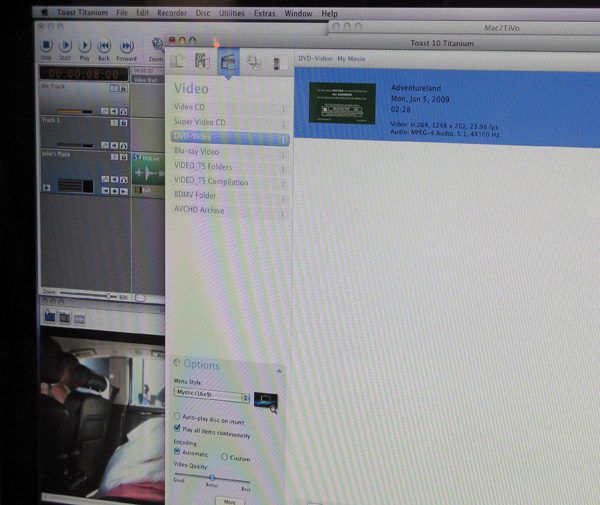
Task: Open the Toast Titanium application menu
Action: click(82, 12)
